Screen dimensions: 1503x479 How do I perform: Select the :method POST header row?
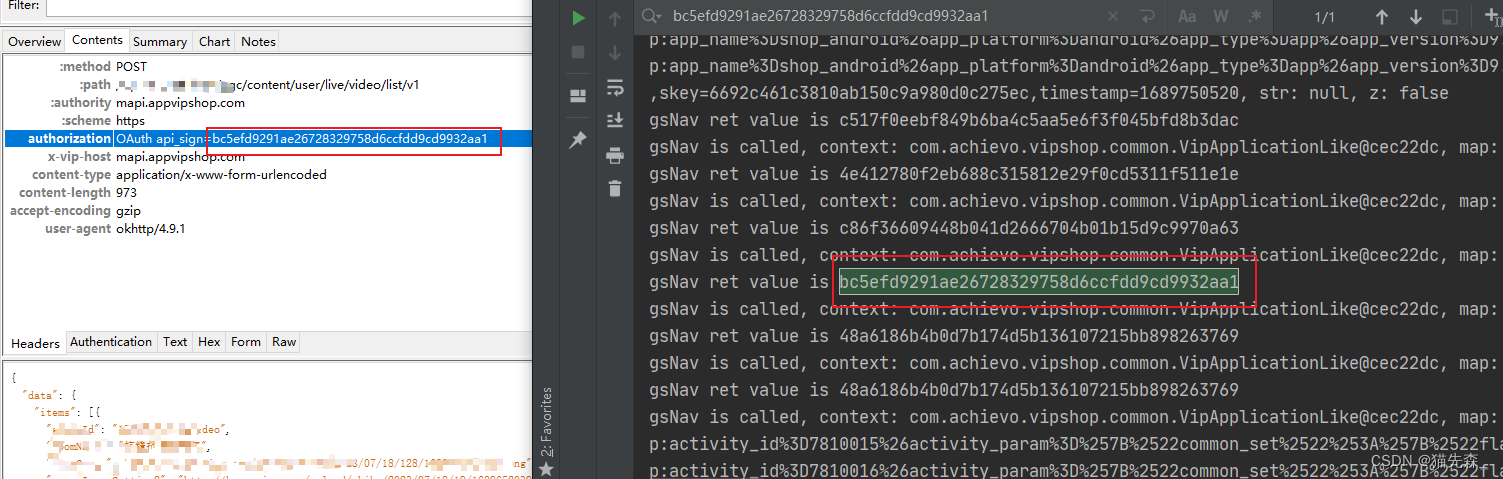tap(266, 66)
